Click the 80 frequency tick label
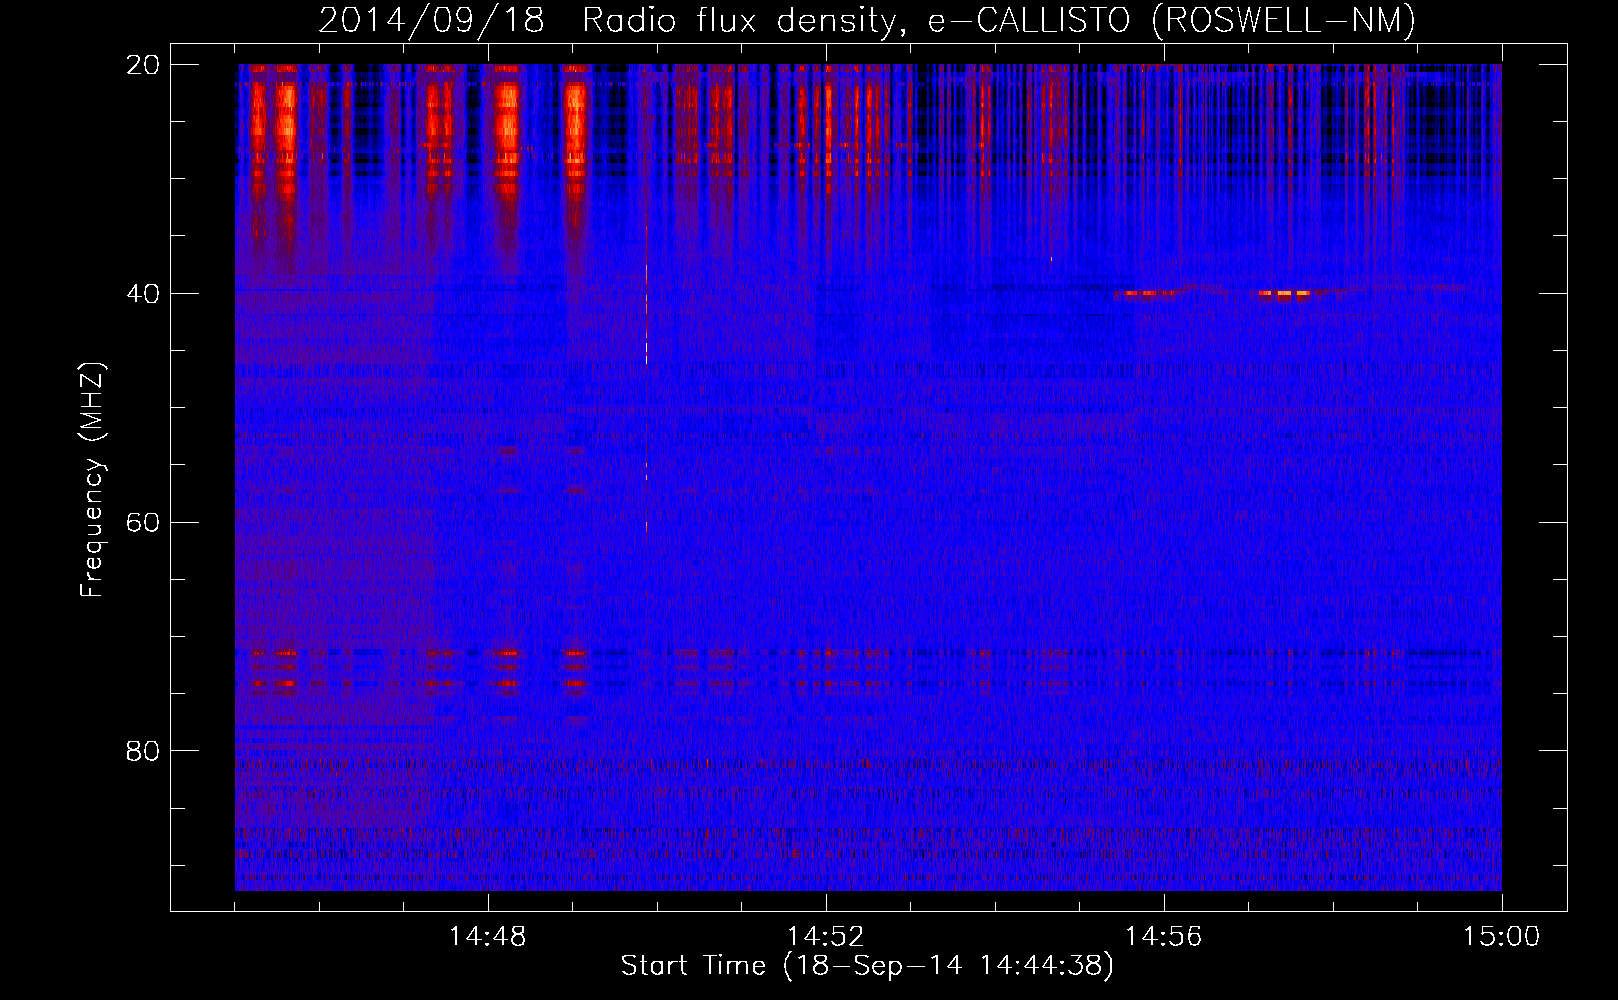Viewport: 1618px width, 1000px height. [x=143, y=751]
